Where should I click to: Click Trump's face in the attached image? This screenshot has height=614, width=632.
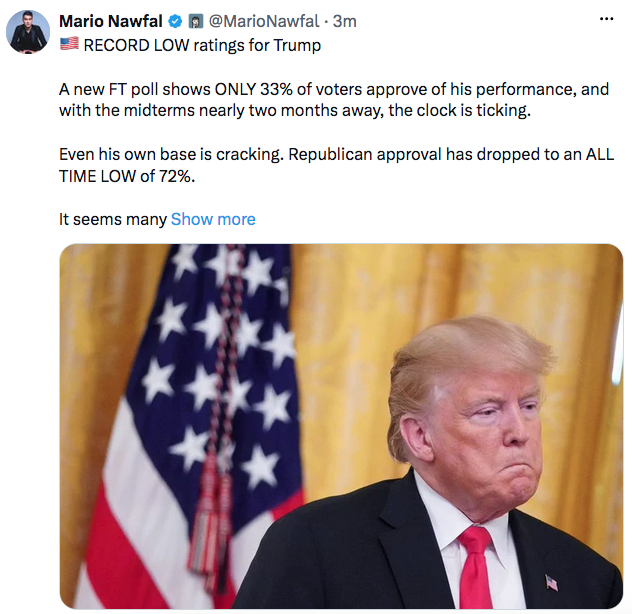490,435
